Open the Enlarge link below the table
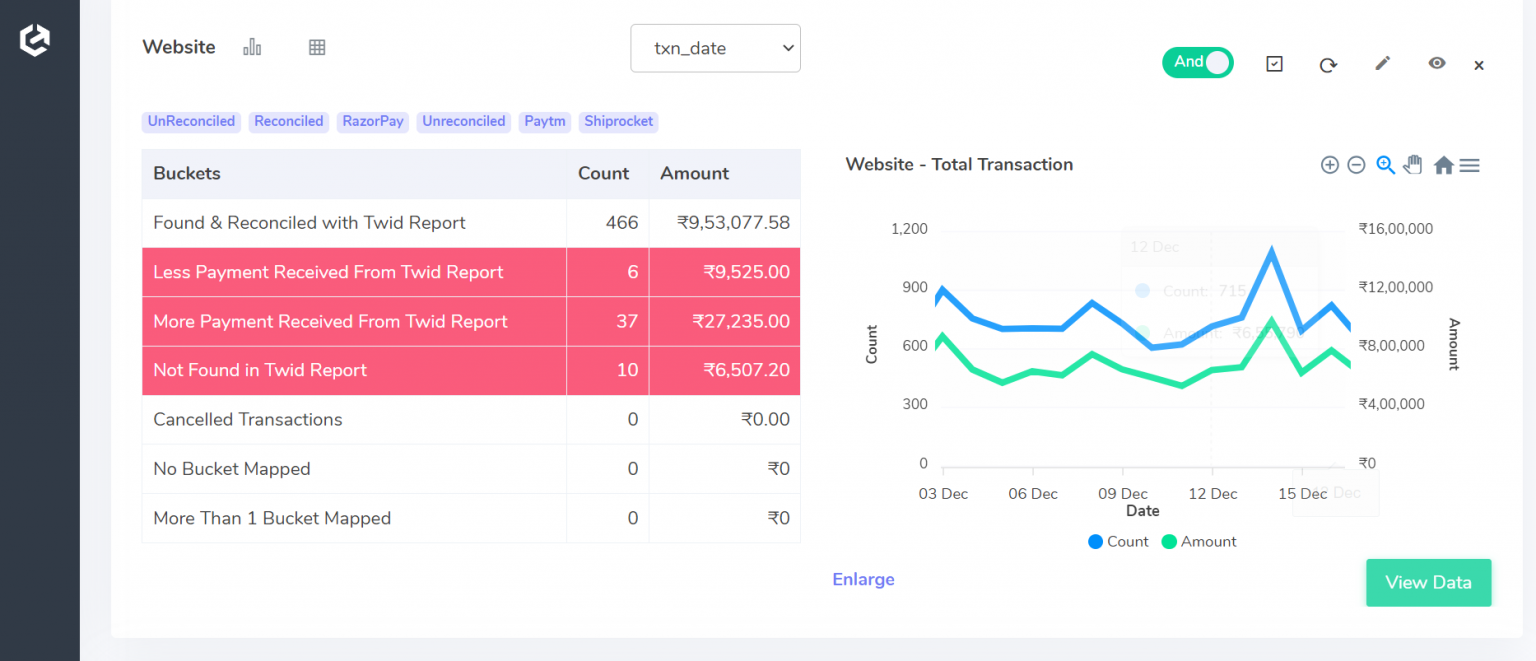1536x661 pixels. point(863,579)
